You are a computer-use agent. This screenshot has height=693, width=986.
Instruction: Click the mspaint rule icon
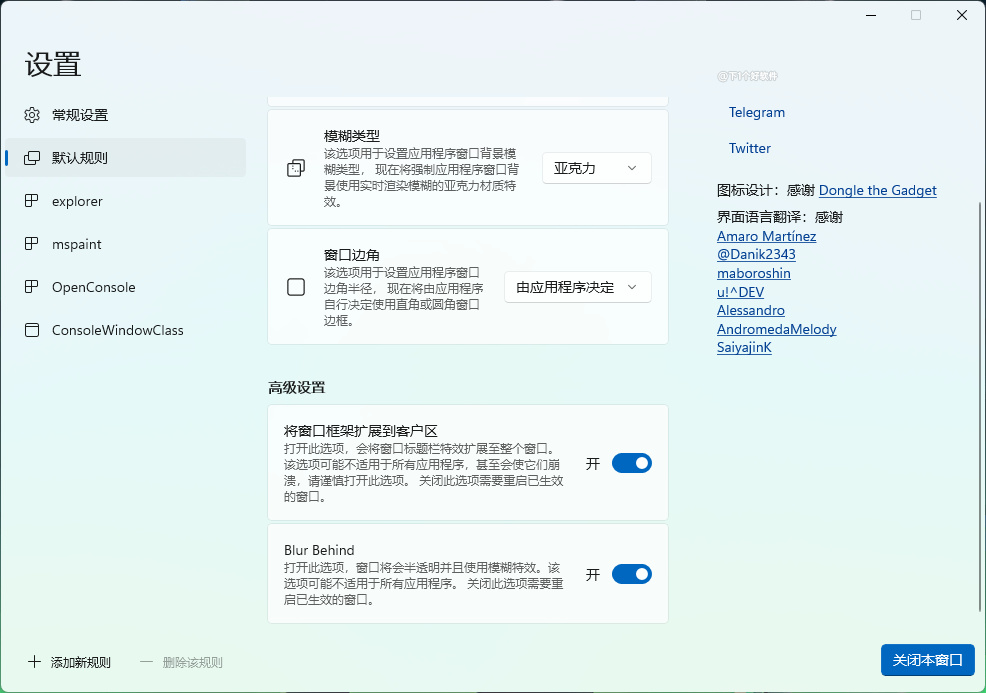[32, 244]
